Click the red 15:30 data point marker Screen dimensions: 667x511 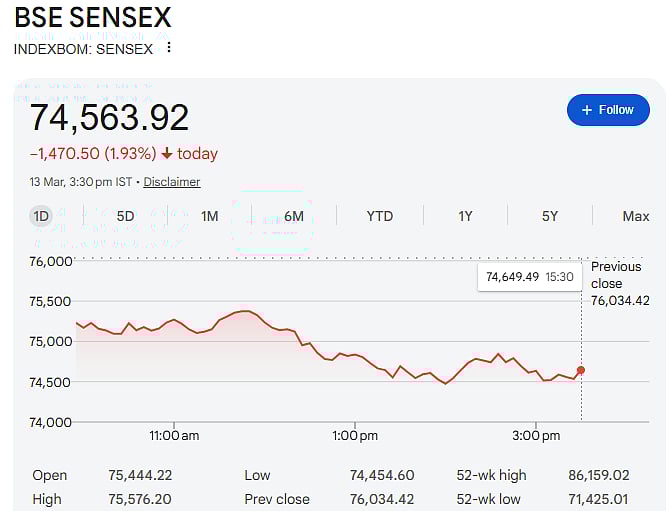581,370
